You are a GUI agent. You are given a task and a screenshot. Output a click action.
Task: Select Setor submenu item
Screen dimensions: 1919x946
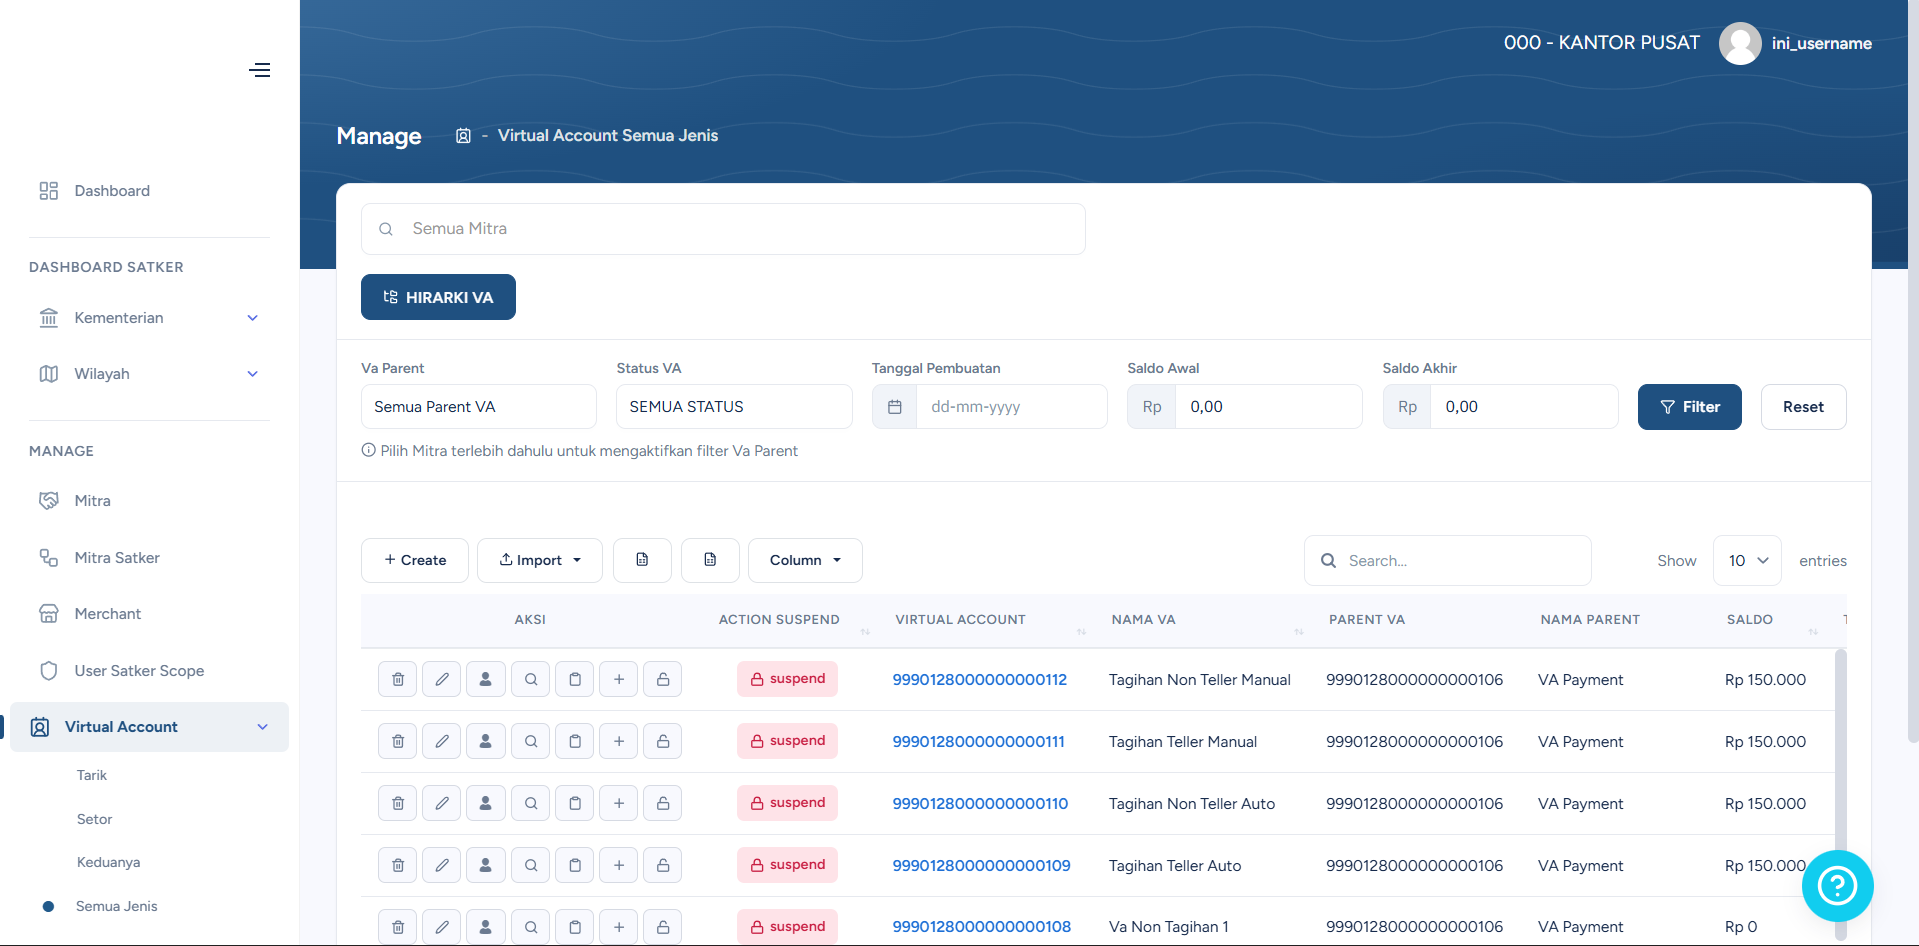click(x=95, y=819)
